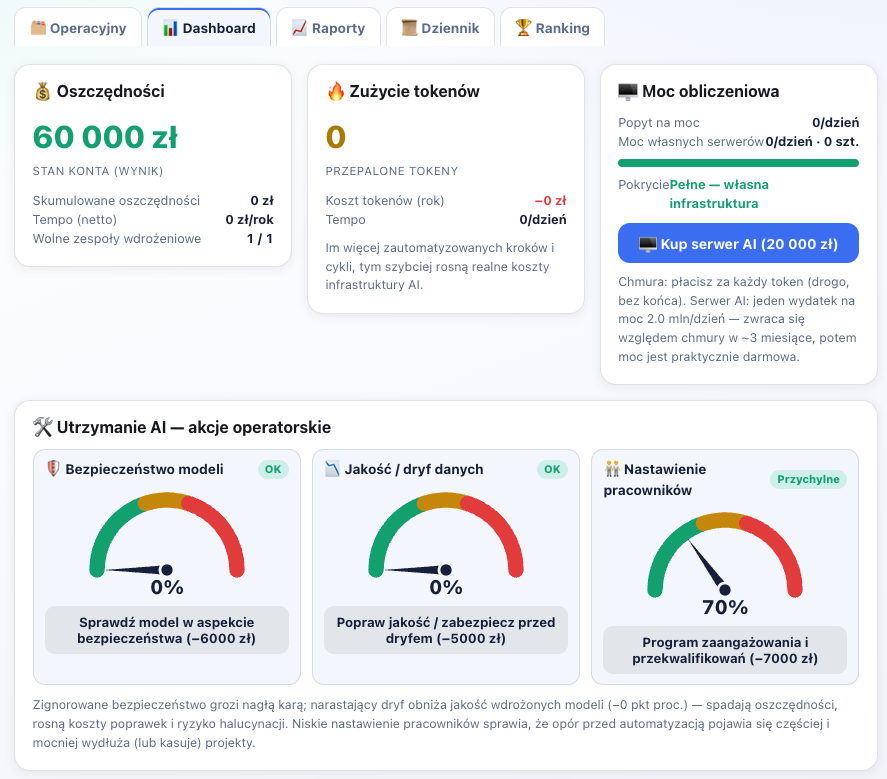
Task: Click the token Tempo 0/dzień value
Action: pos(542,220)
